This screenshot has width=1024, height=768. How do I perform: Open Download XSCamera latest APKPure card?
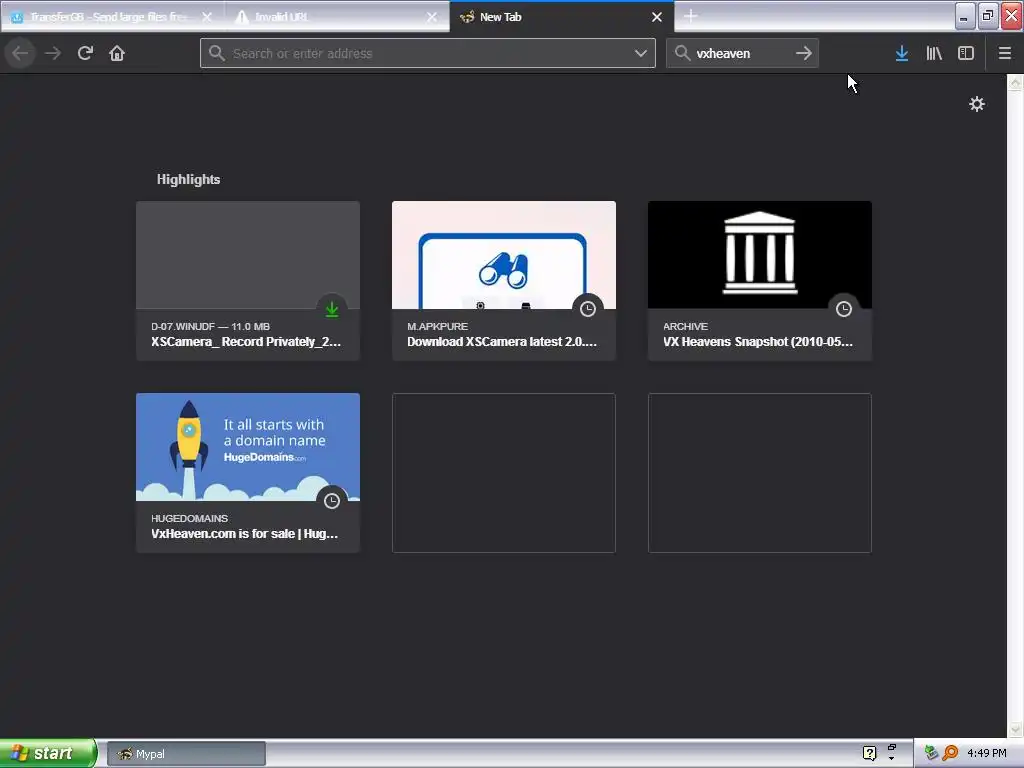(504, 280)
